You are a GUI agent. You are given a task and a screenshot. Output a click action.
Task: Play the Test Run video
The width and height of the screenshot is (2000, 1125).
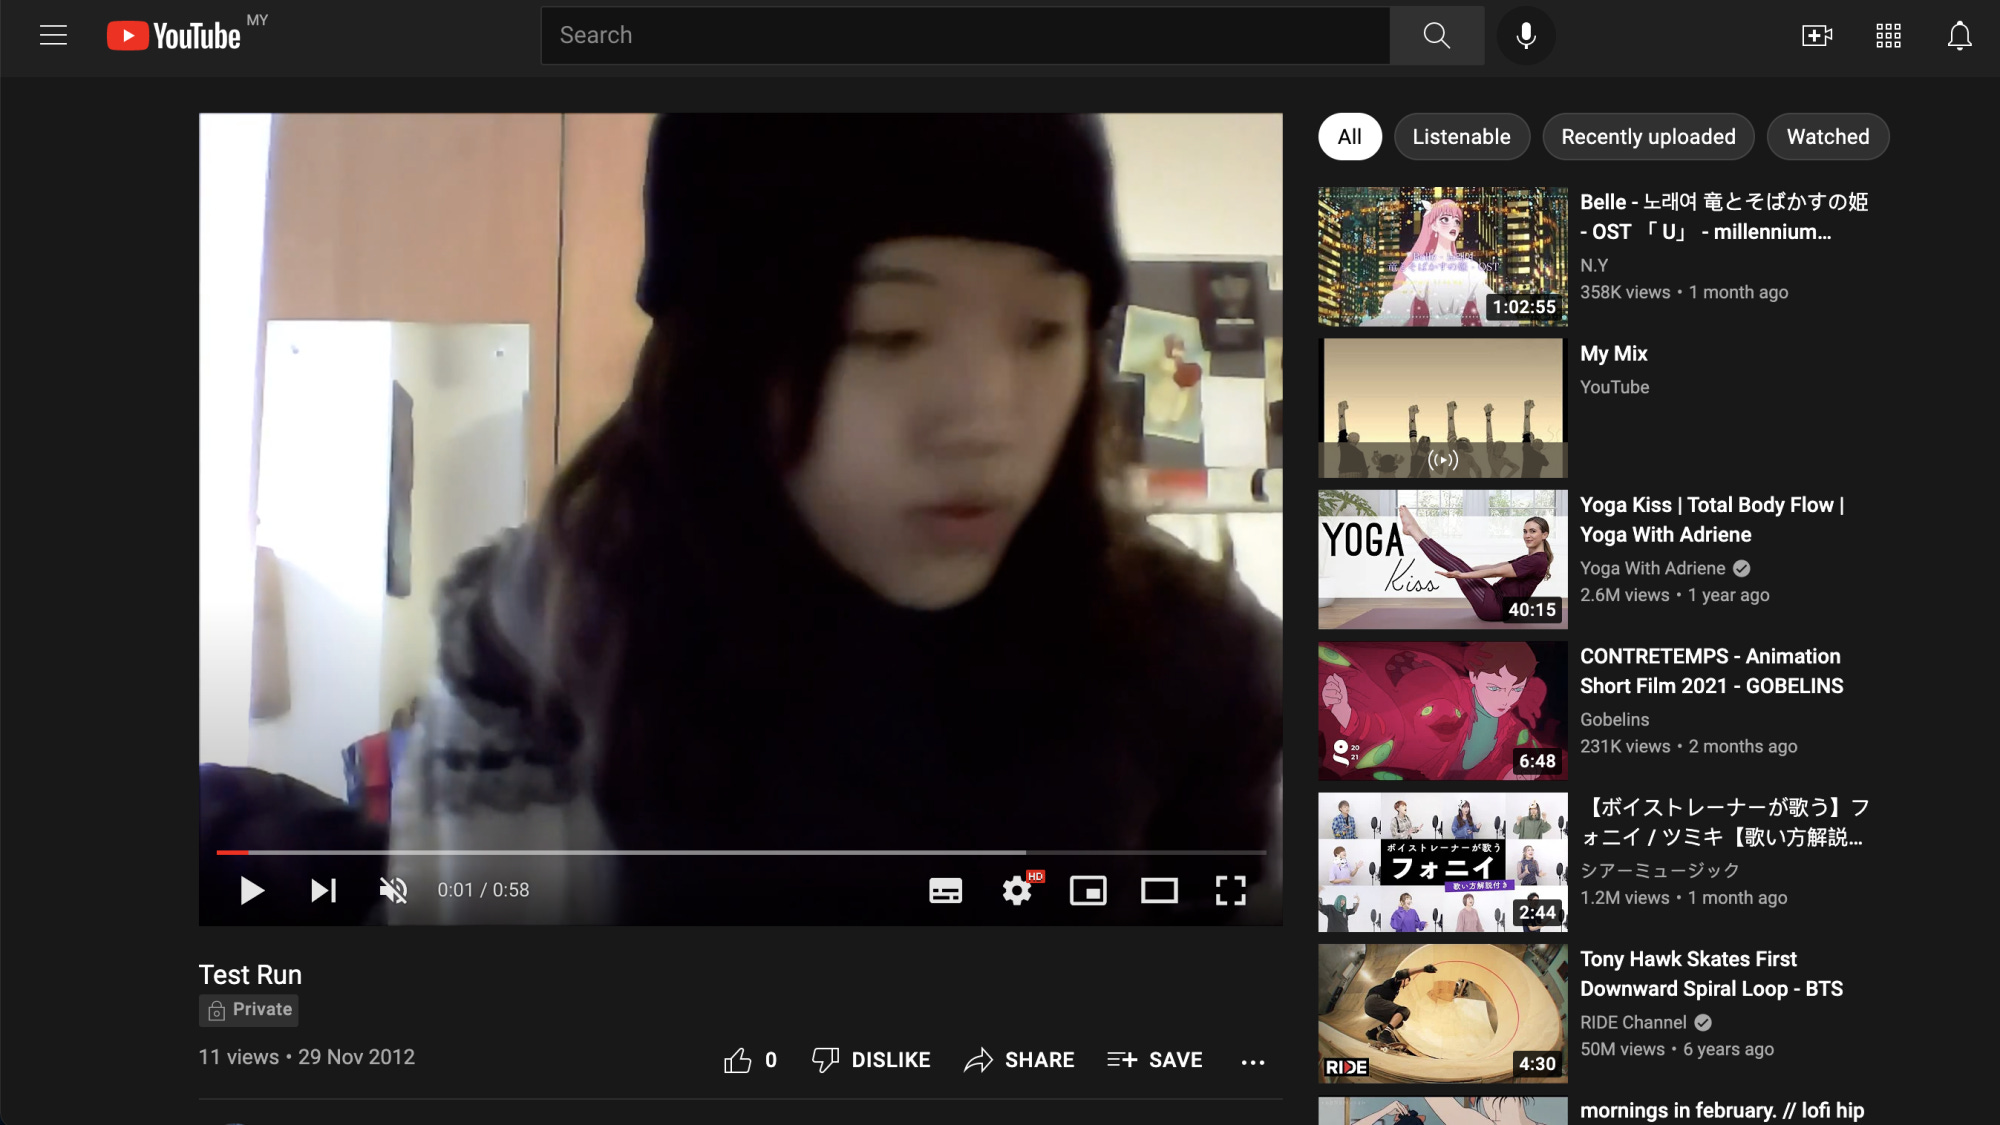tap(252, 890)
